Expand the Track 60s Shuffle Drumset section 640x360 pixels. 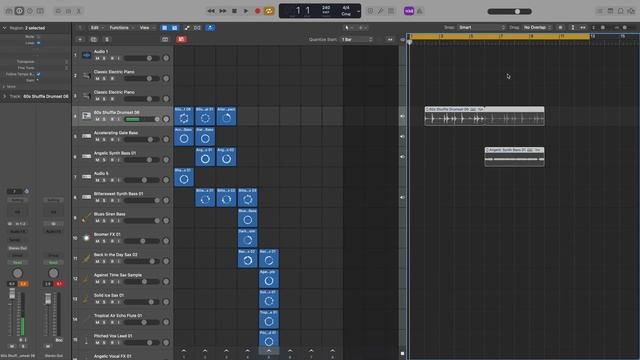[x=4, y=96]
